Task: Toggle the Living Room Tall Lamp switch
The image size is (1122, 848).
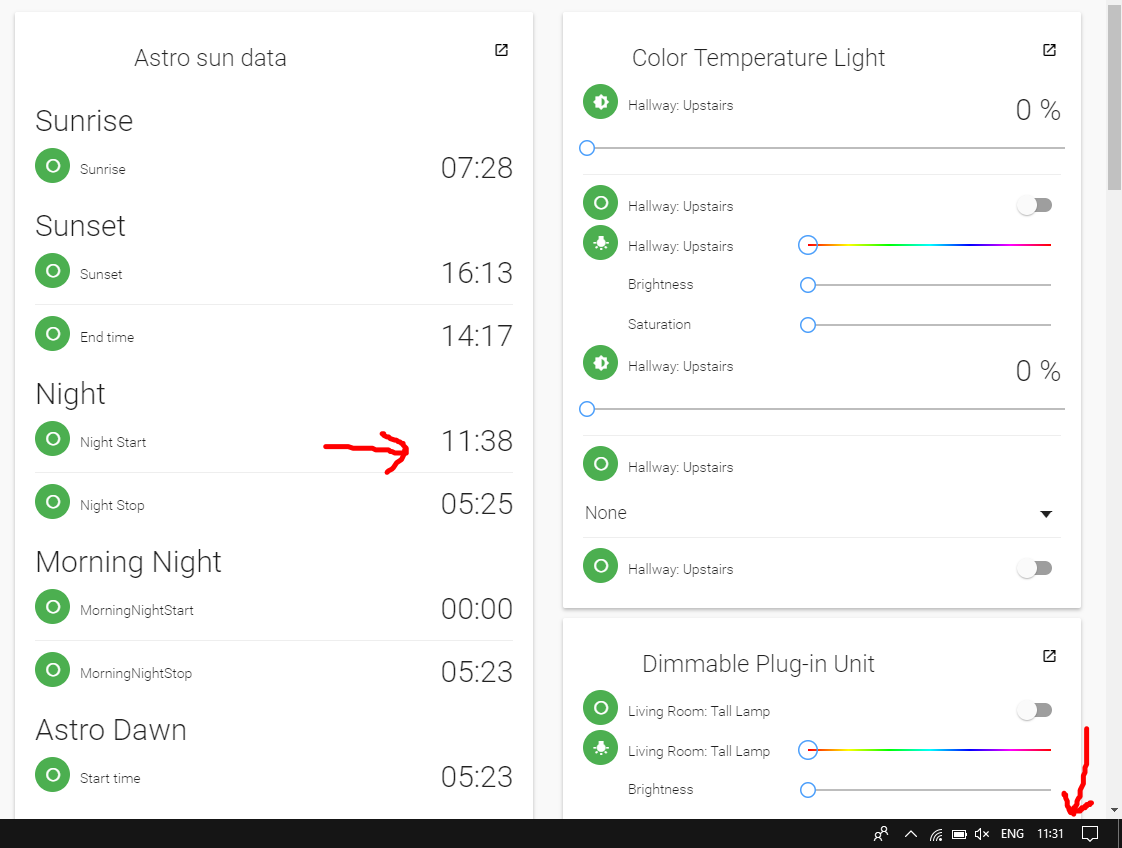Action: (x=1035, y=710)
